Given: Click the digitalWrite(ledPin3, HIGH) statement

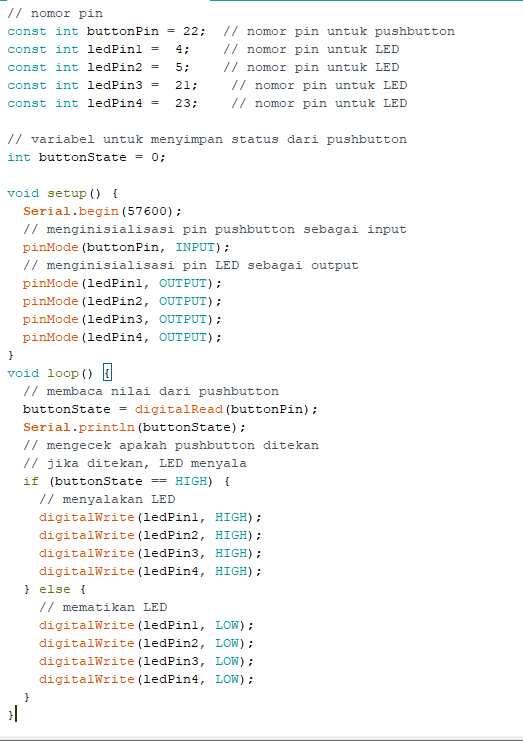Looking at the screenshot, I should [x=150, y=553].
